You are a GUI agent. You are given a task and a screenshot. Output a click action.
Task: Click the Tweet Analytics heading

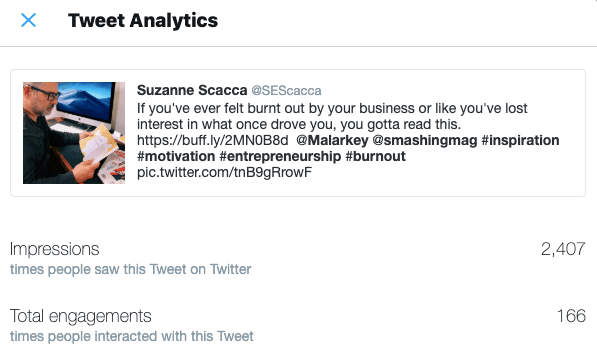click(x=143, y=21)
